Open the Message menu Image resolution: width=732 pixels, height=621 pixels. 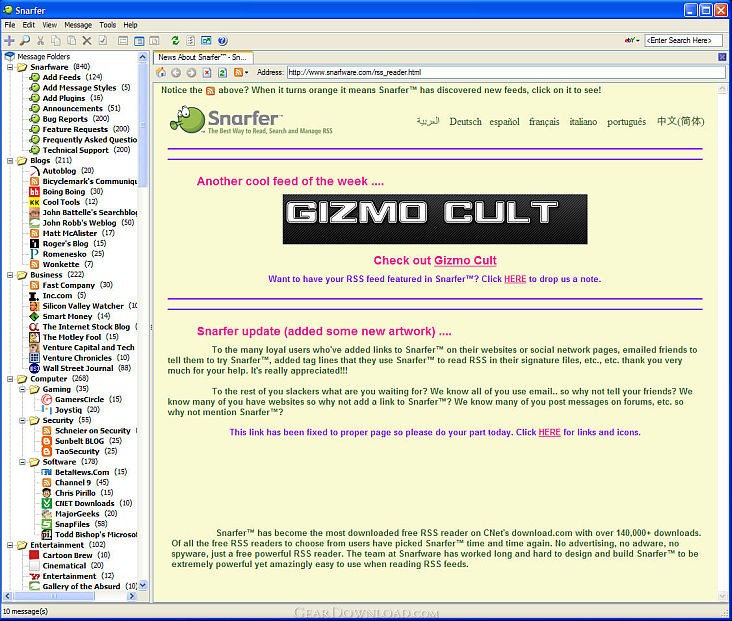78,25
